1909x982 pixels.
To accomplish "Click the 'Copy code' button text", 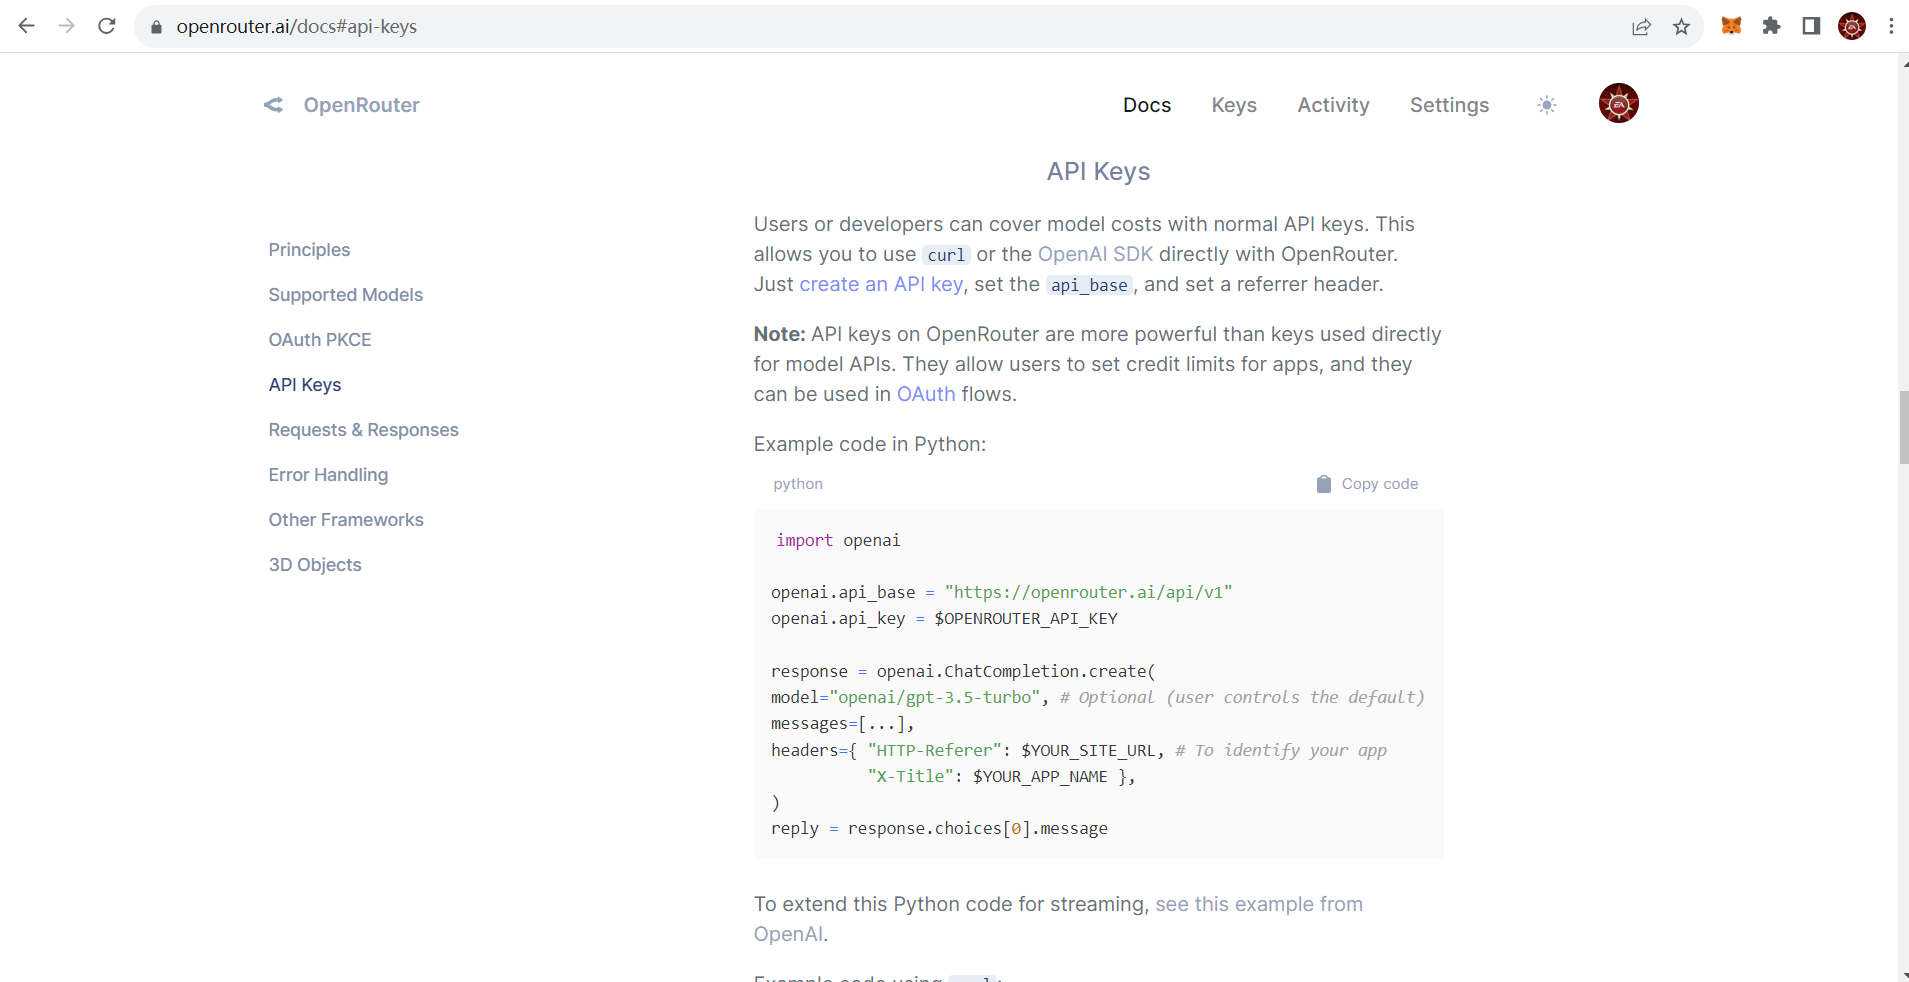I will coord(1380,484).
